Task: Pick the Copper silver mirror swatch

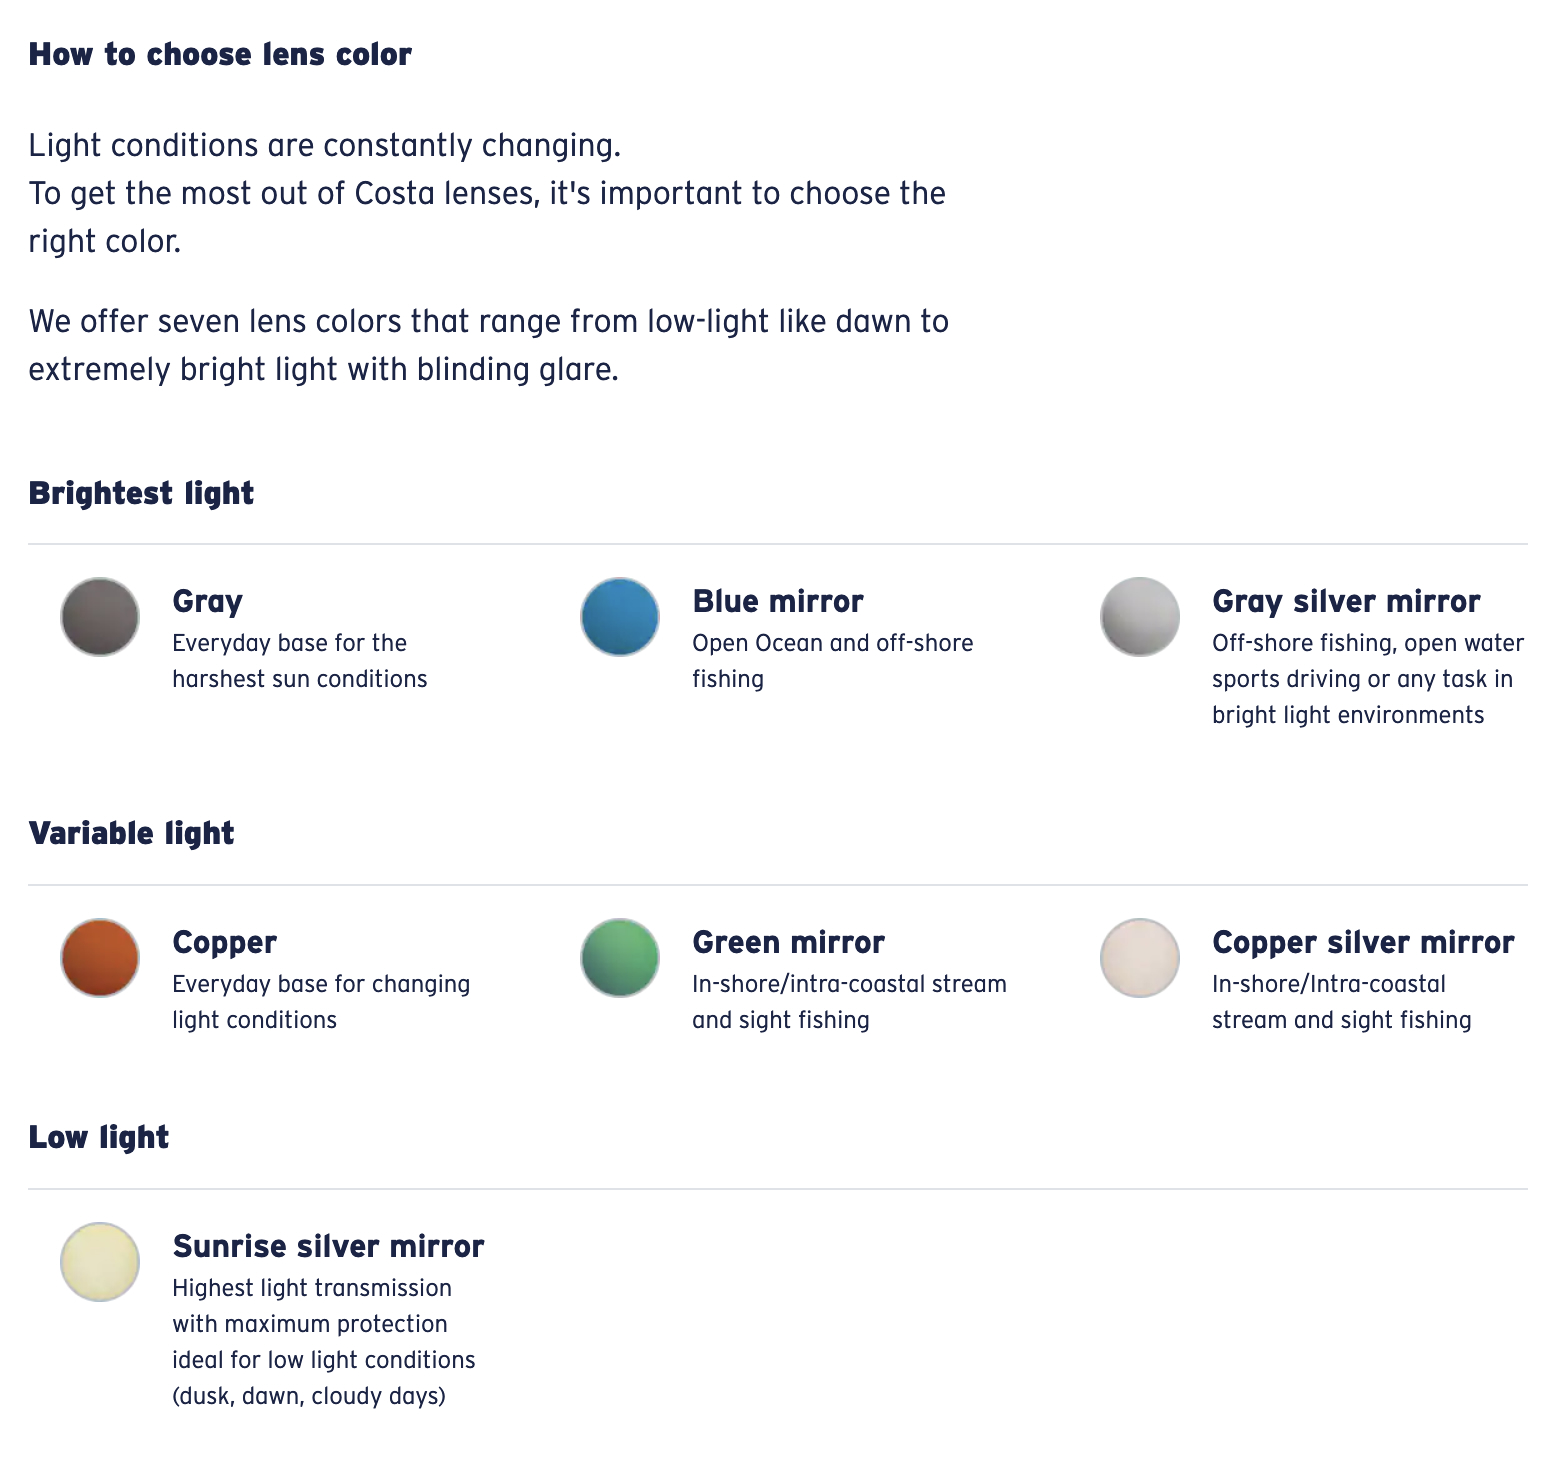Action: pos(1140,958)
